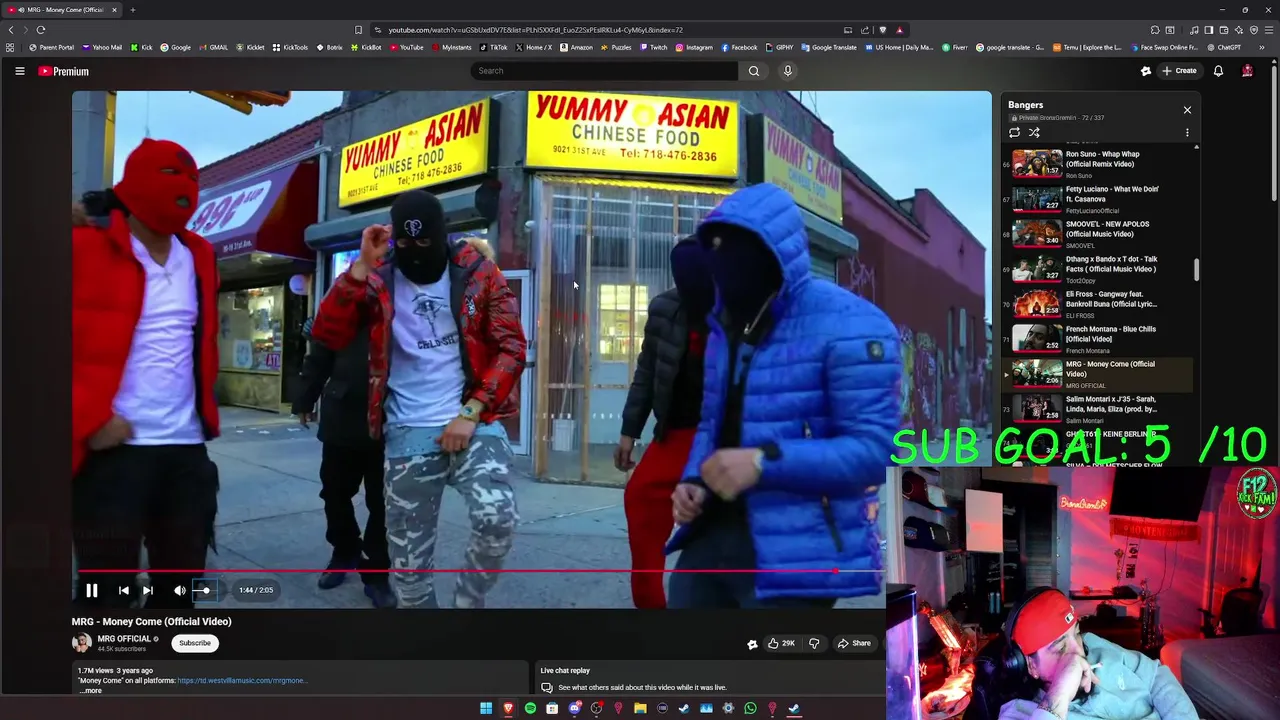Open the account avatar menu
1280x720 pixels.
[1247, 71]
